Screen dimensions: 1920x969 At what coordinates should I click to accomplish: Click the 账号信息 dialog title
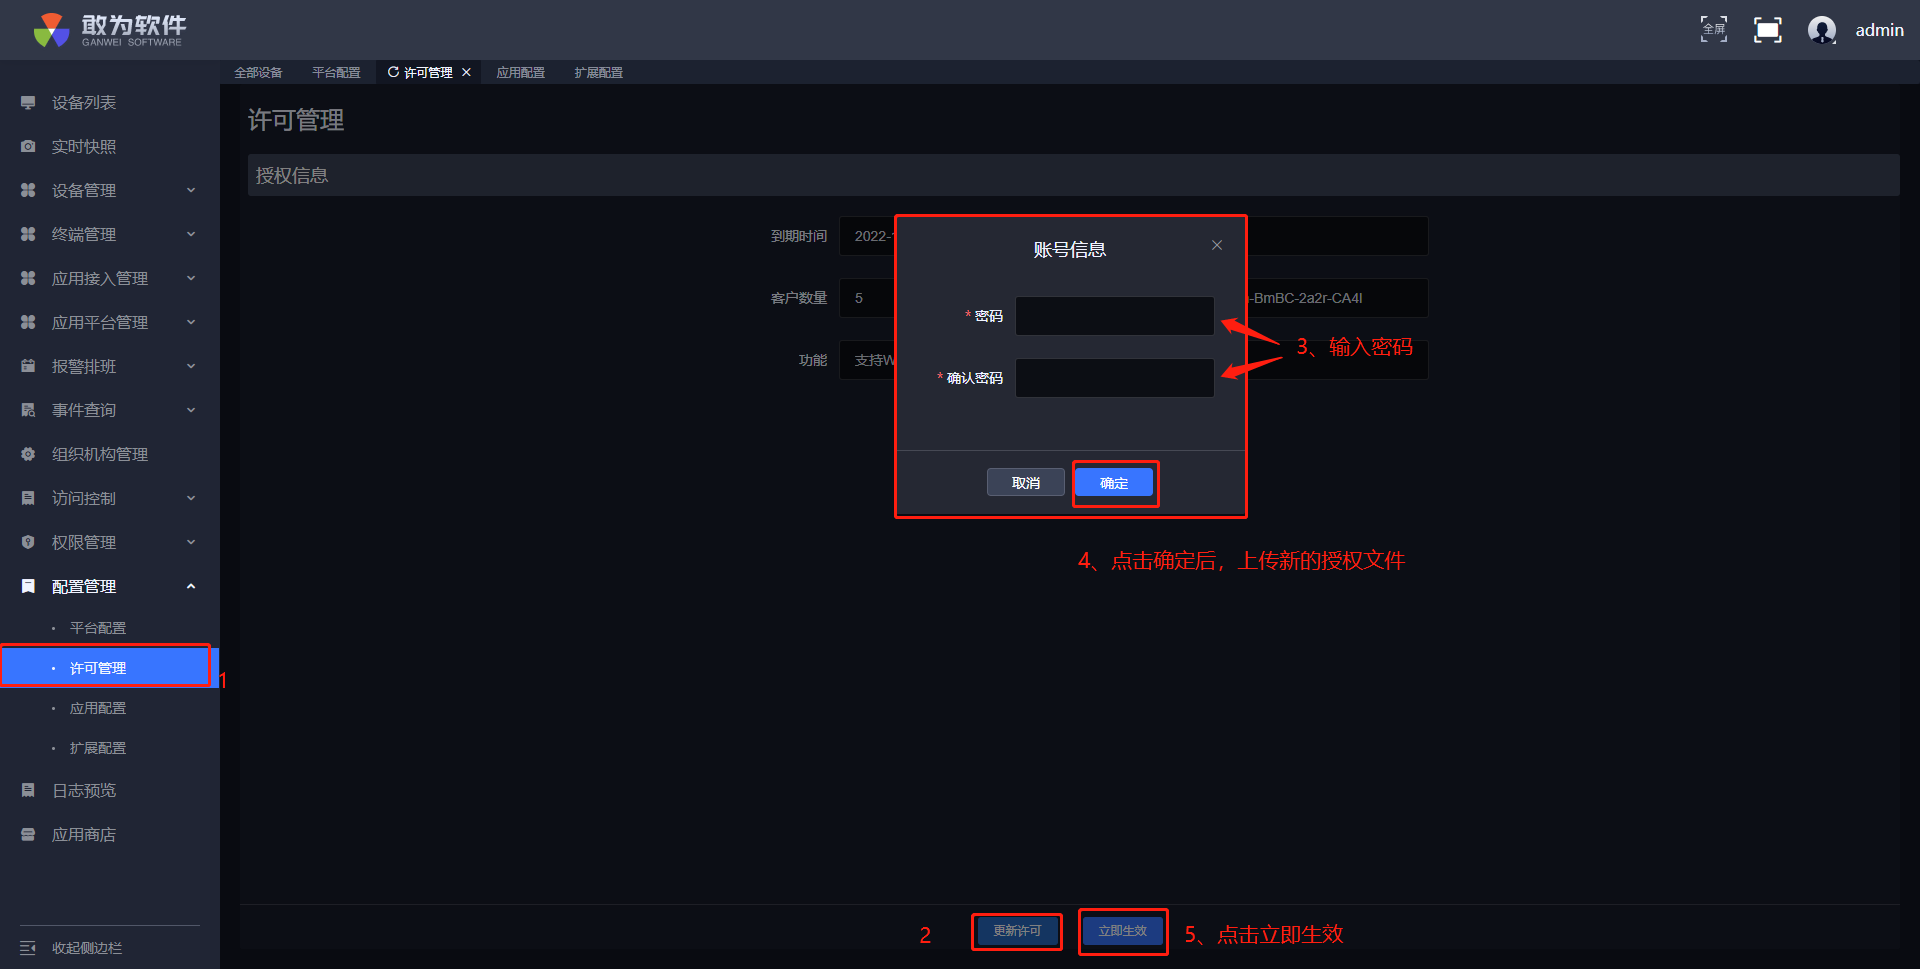click(1070, 250)
